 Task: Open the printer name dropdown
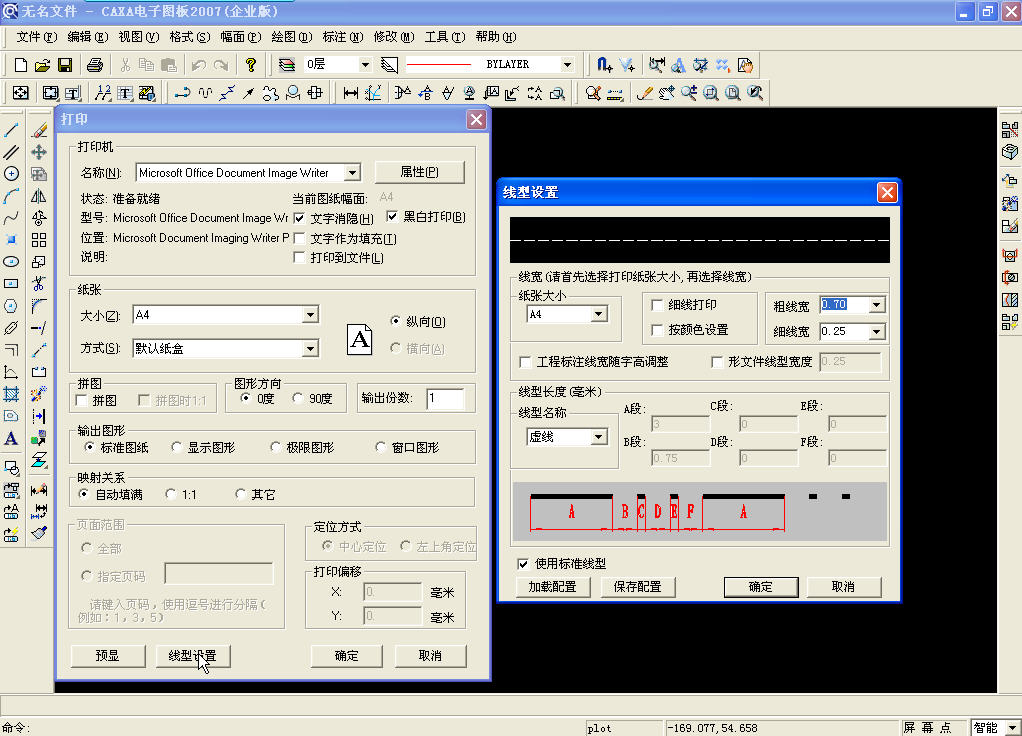tap(353, 173)
